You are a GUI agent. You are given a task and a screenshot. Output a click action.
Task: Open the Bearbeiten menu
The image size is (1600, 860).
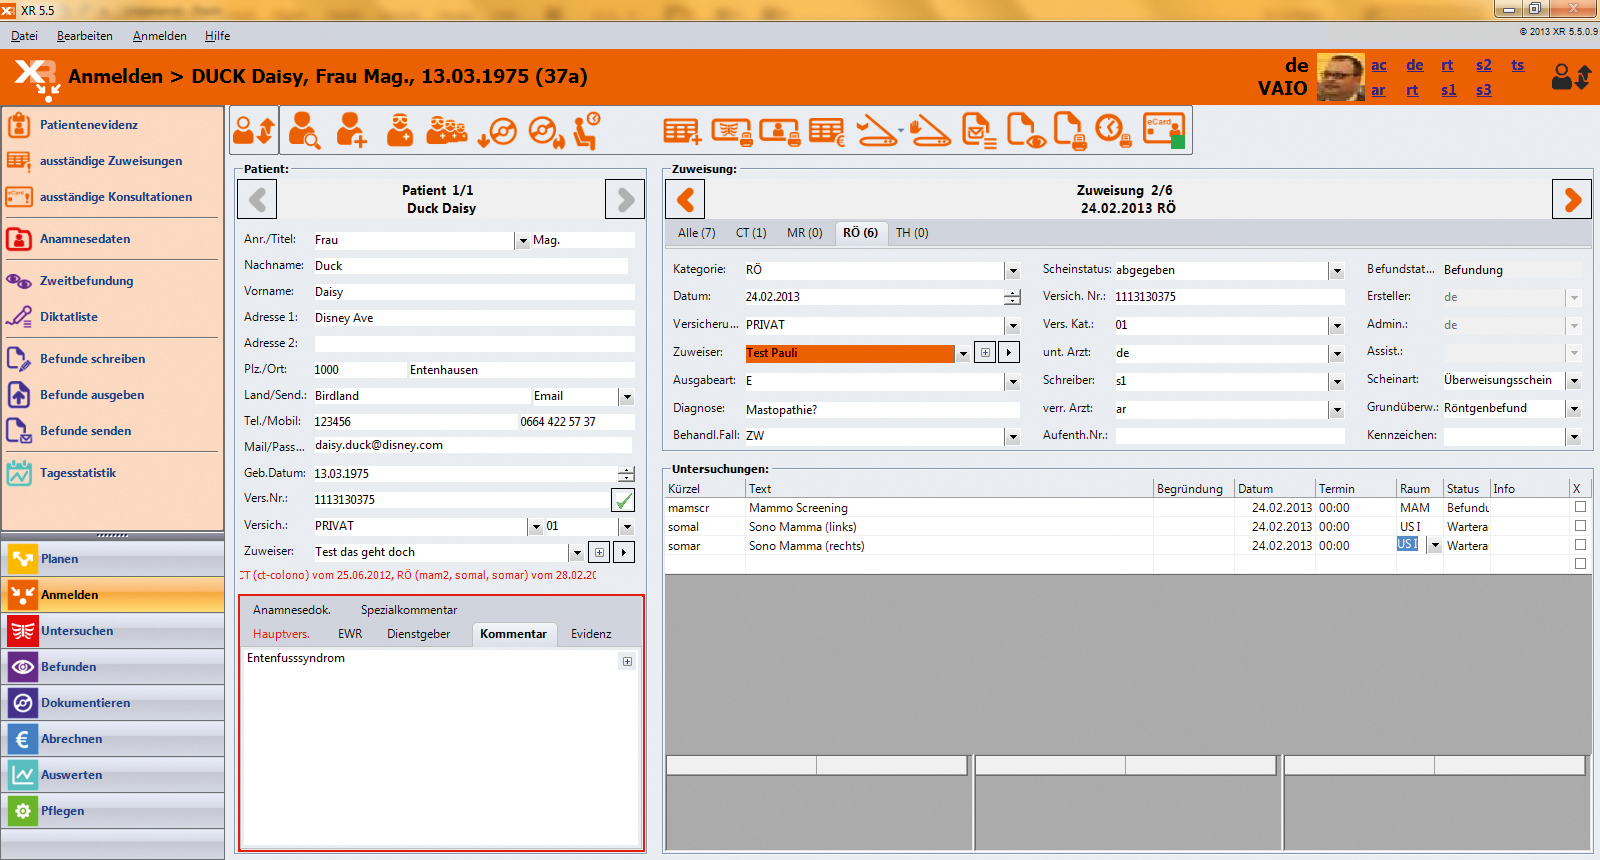pos(85,36)
